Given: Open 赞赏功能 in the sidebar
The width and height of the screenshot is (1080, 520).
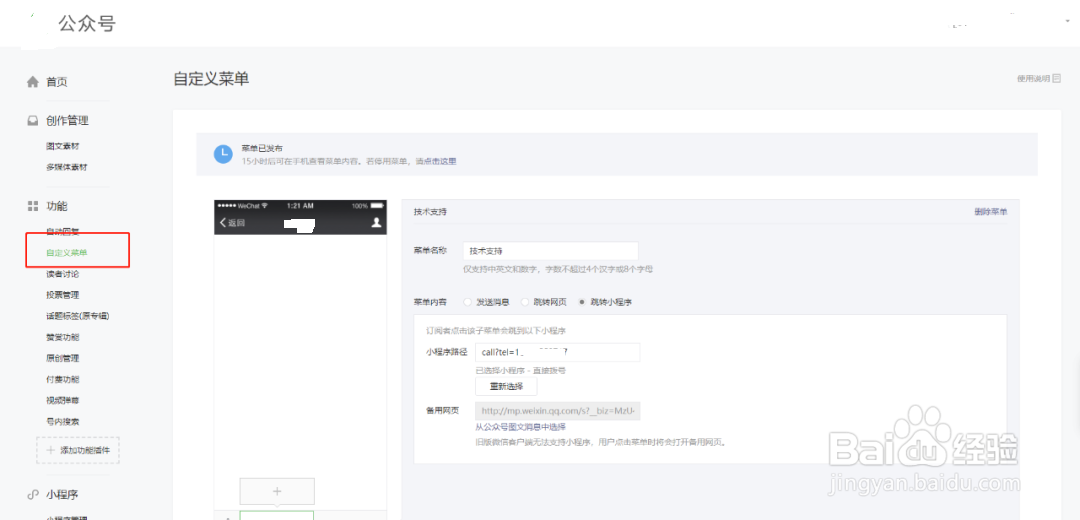Looking at the screenshot, I should tap(62, 337).
